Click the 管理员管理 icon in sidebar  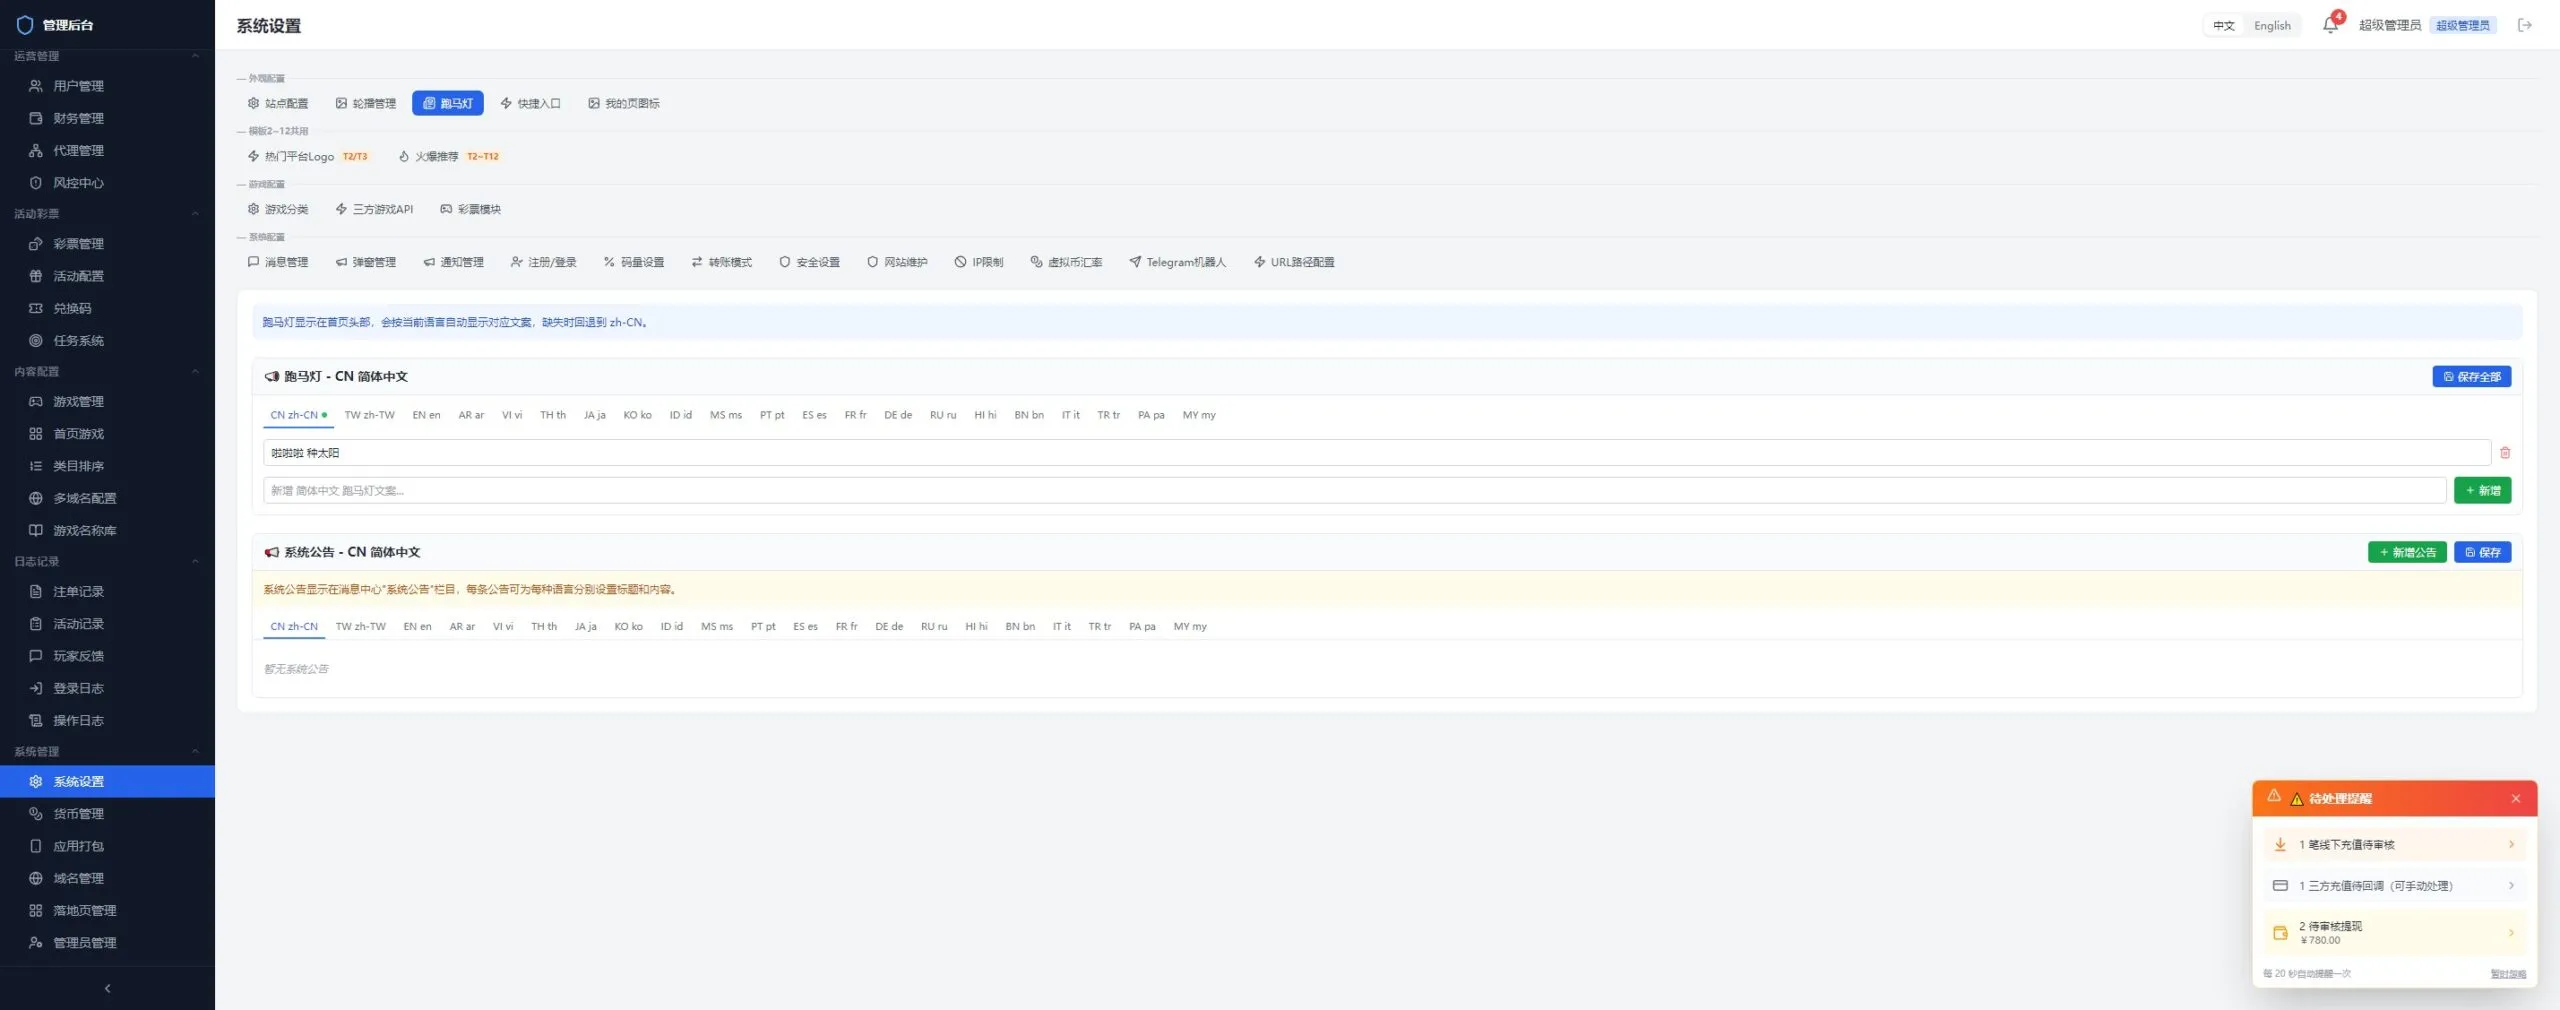(x=36, y=942)
